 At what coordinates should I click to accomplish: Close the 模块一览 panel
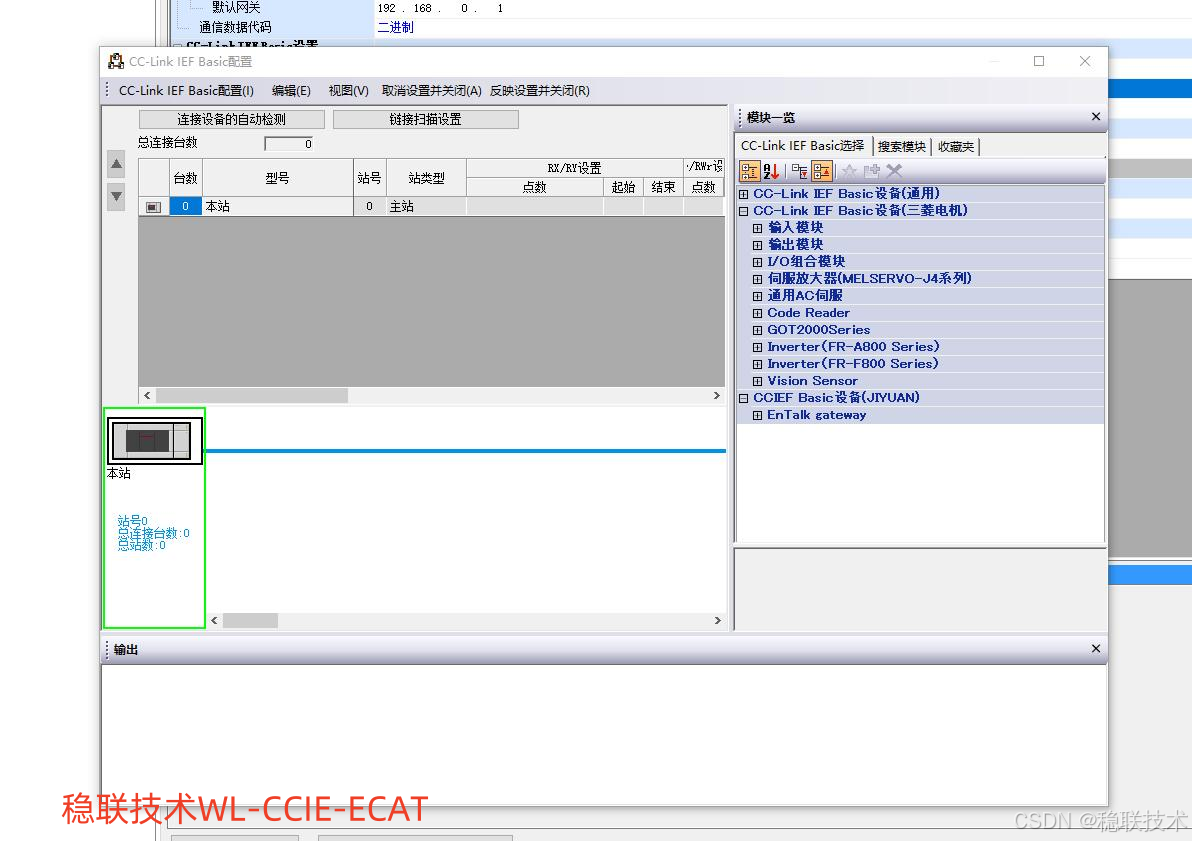(1095, 116)
